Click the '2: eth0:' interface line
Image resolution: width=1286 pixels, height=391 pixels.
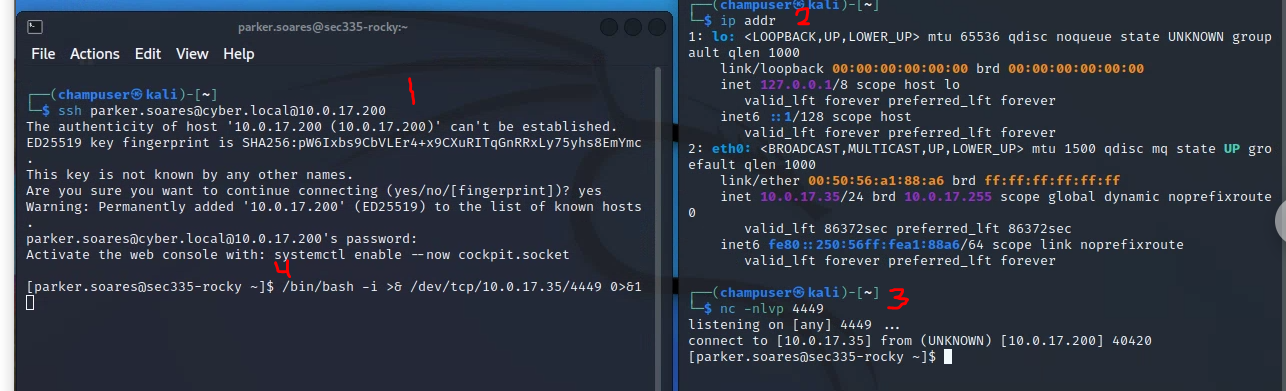[x=980, y=148]
